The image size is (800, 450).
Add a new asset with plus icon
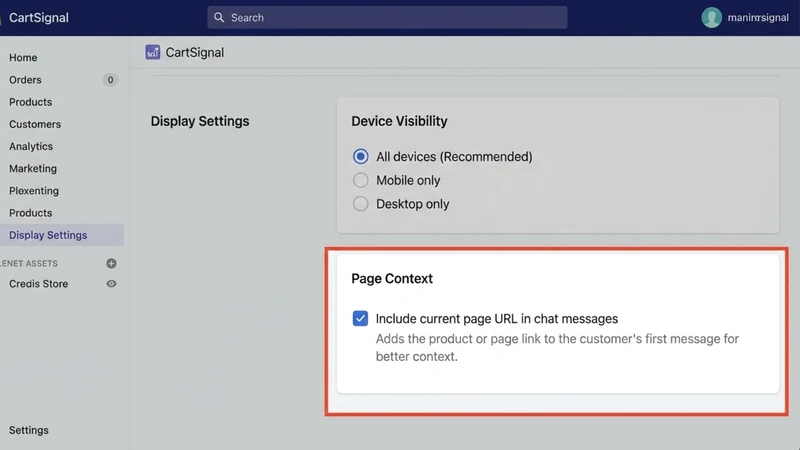[111, 263]
